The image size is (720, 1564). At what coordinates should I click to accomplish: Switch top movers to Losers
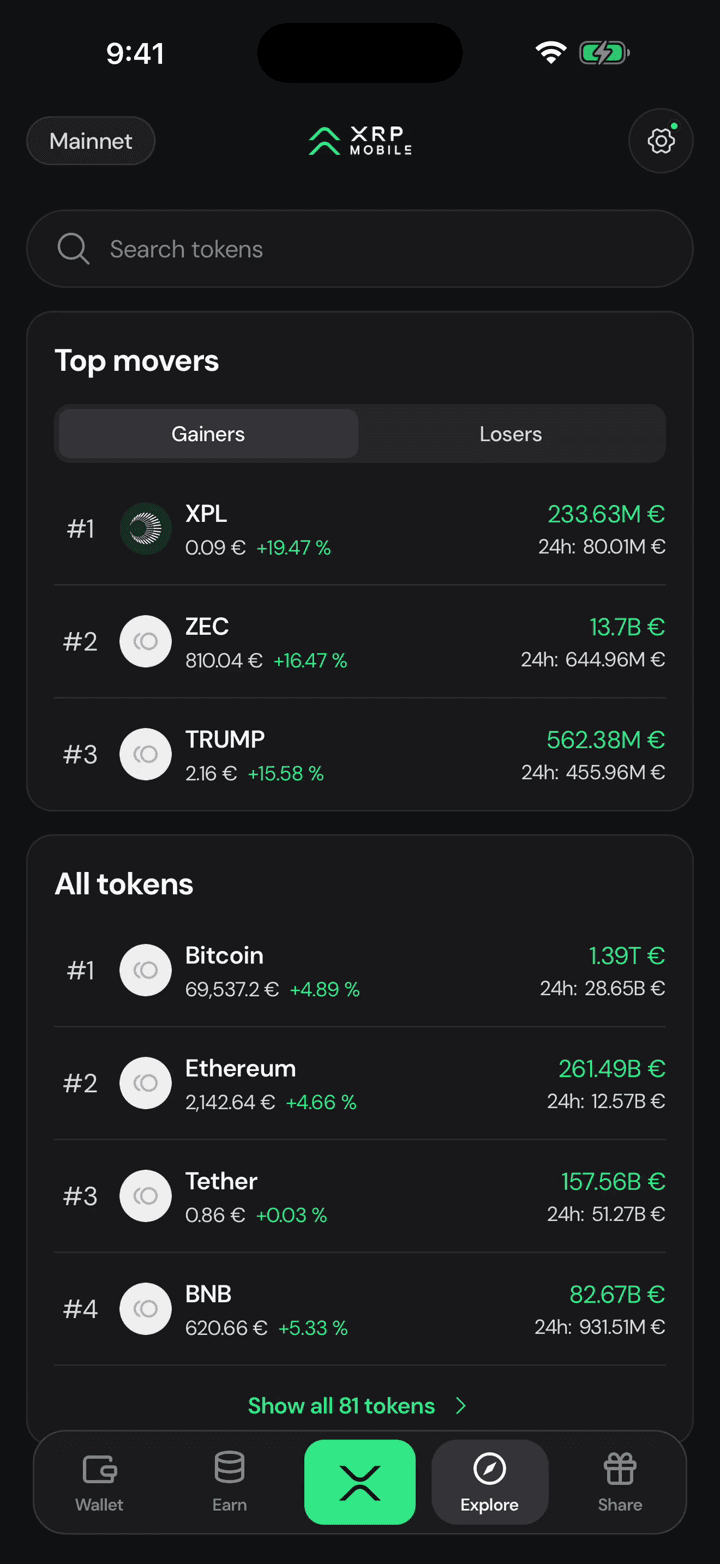tap(511, 434)
